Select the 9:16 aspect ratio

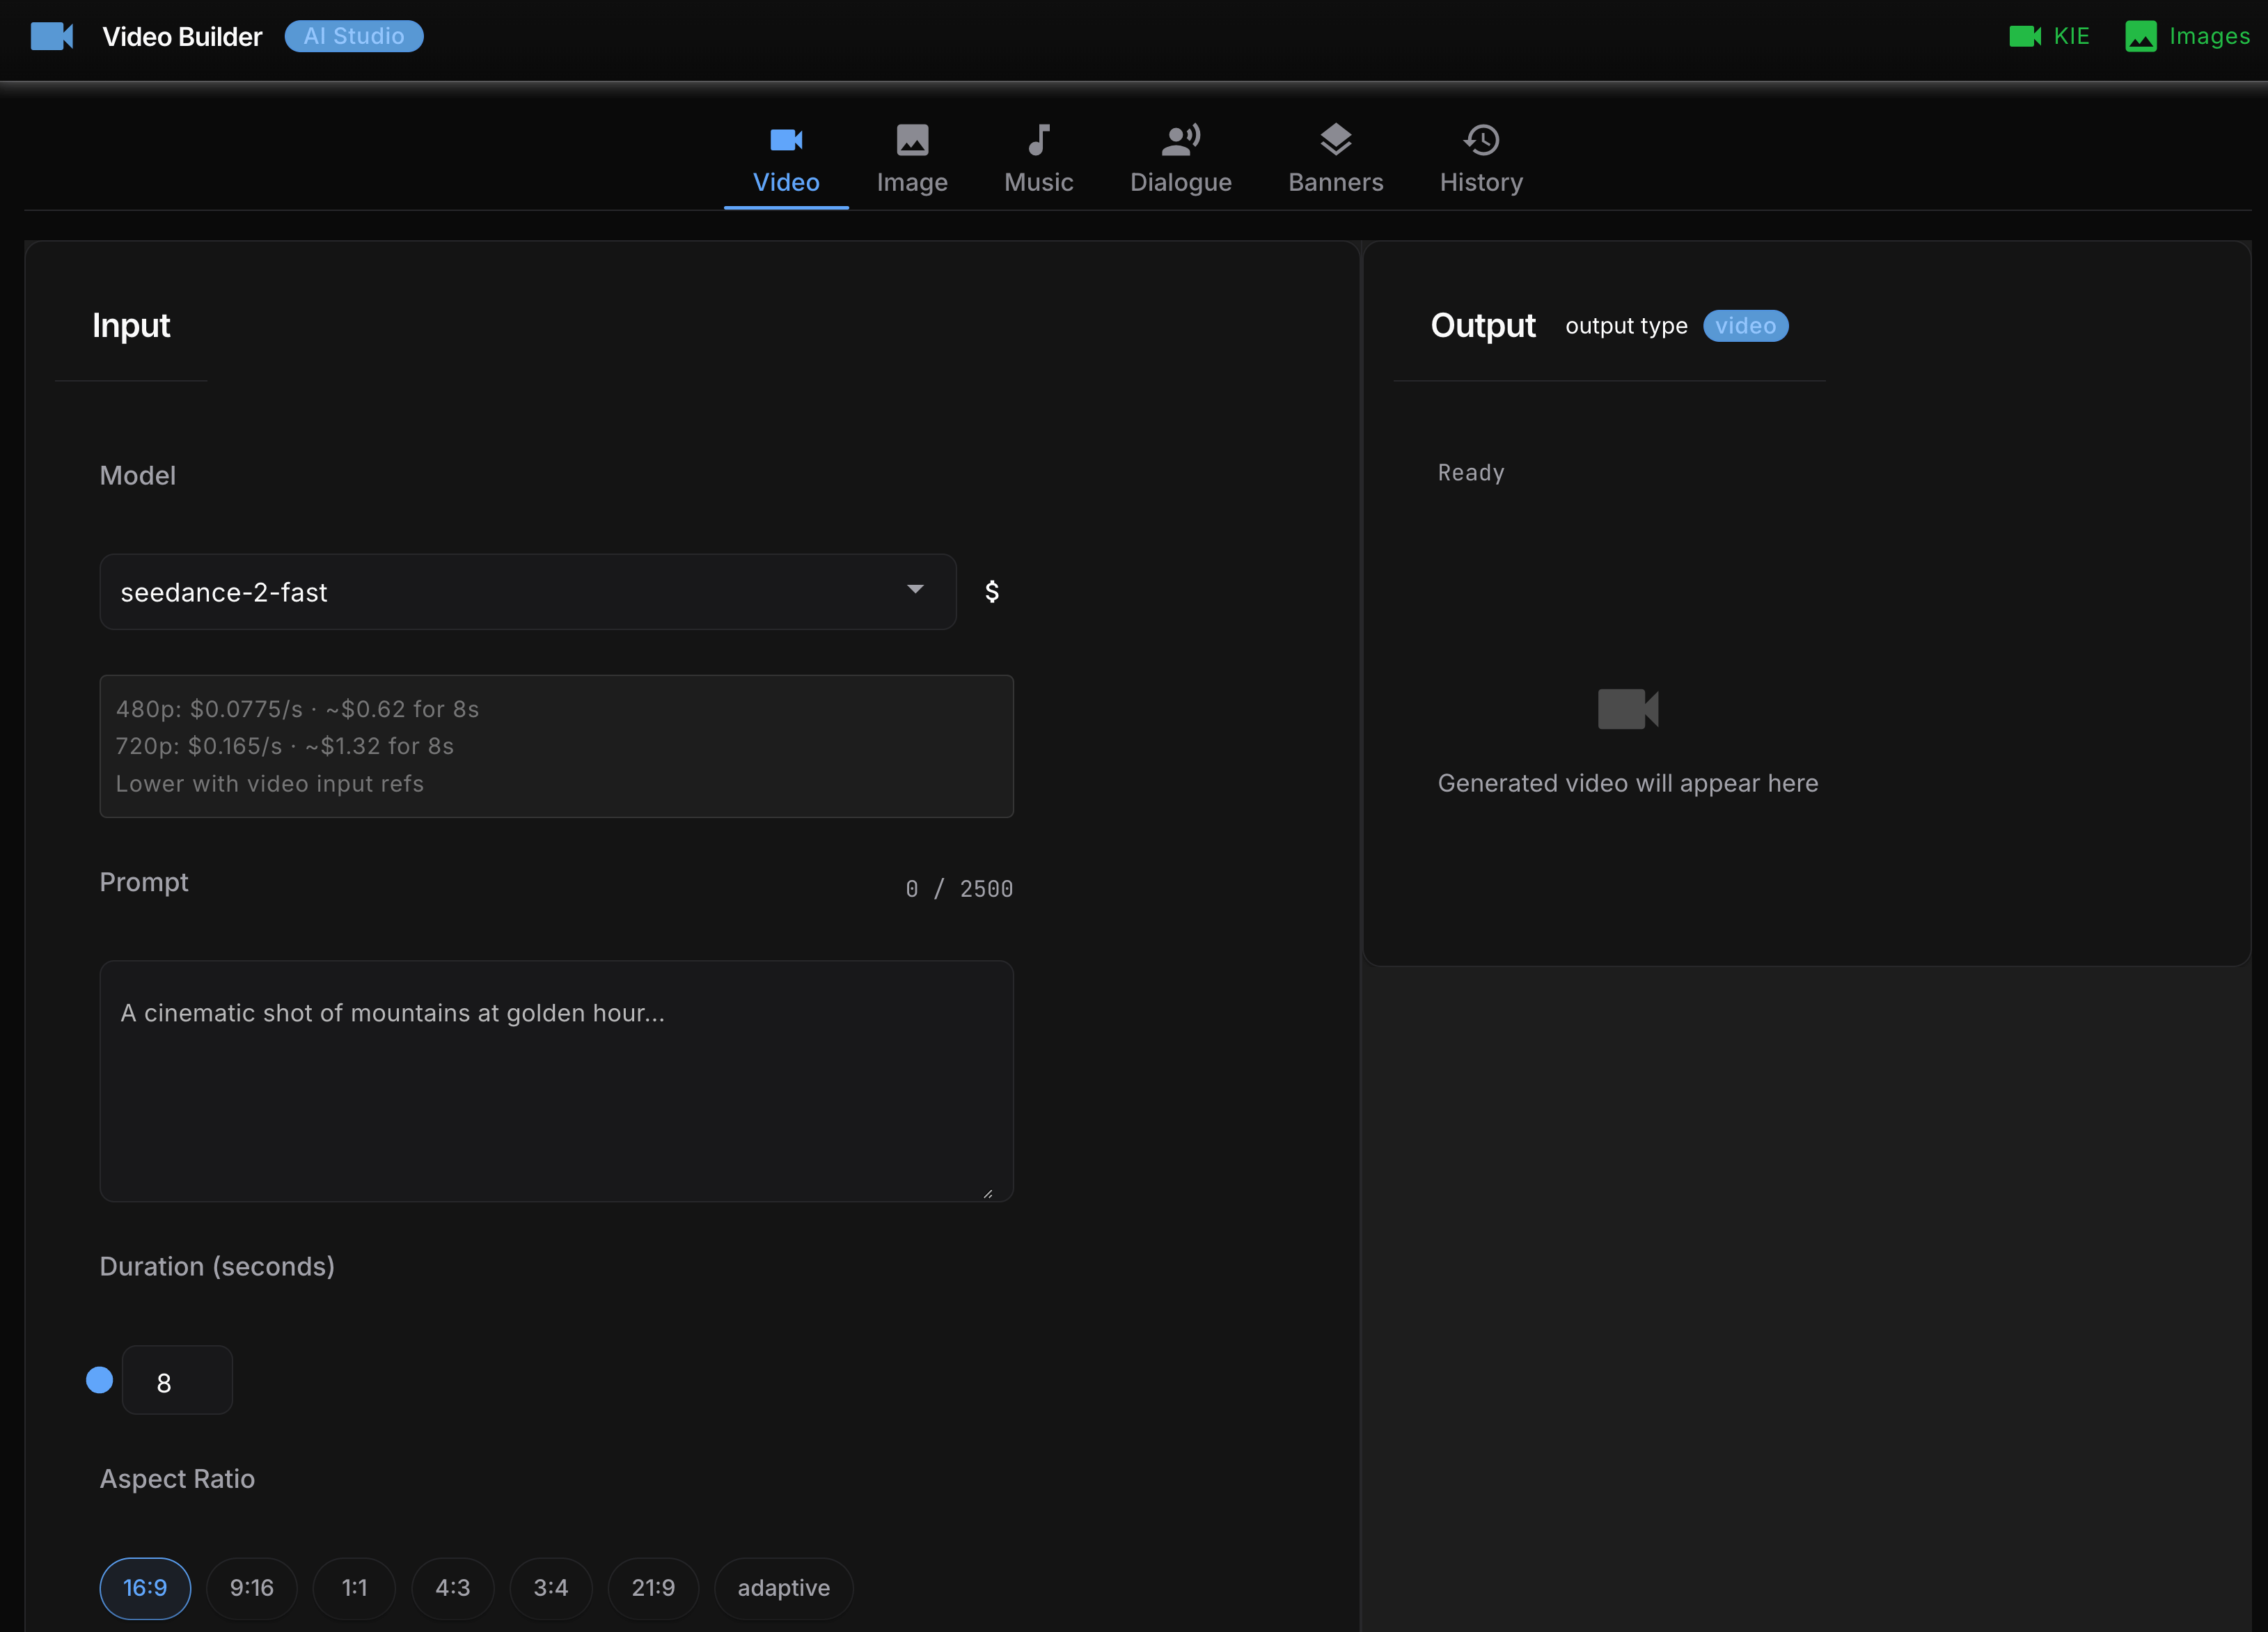tap(251, 1588)
